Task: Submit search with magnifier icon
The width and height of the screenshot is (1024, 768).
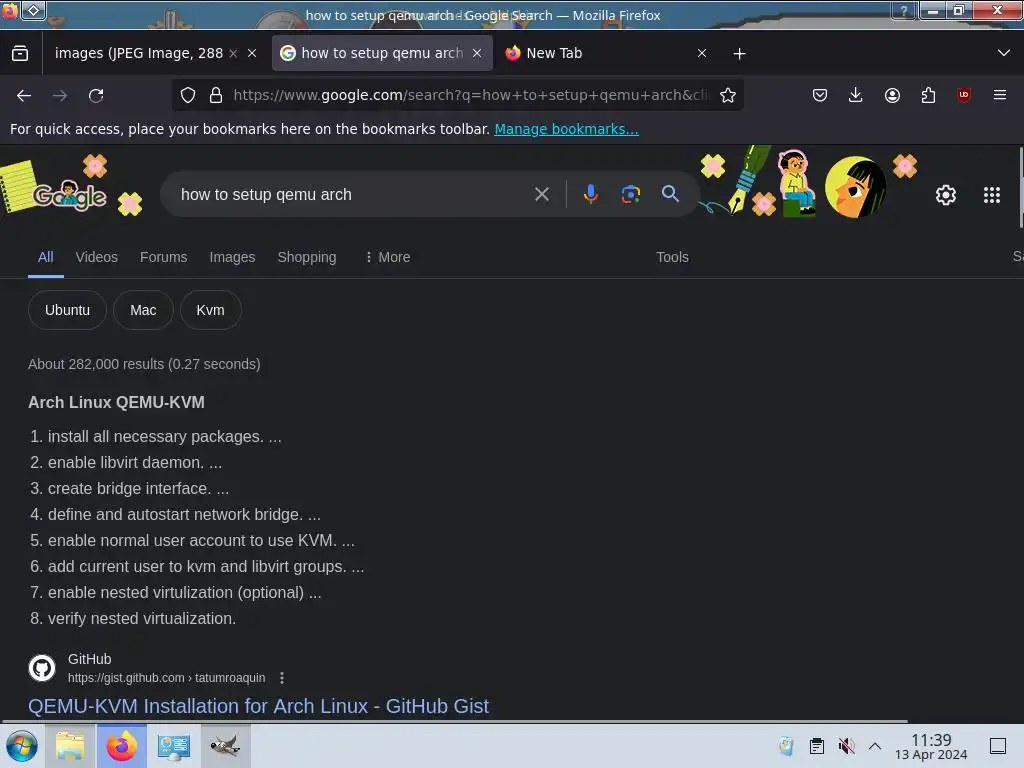Action: tap(670, 194)
